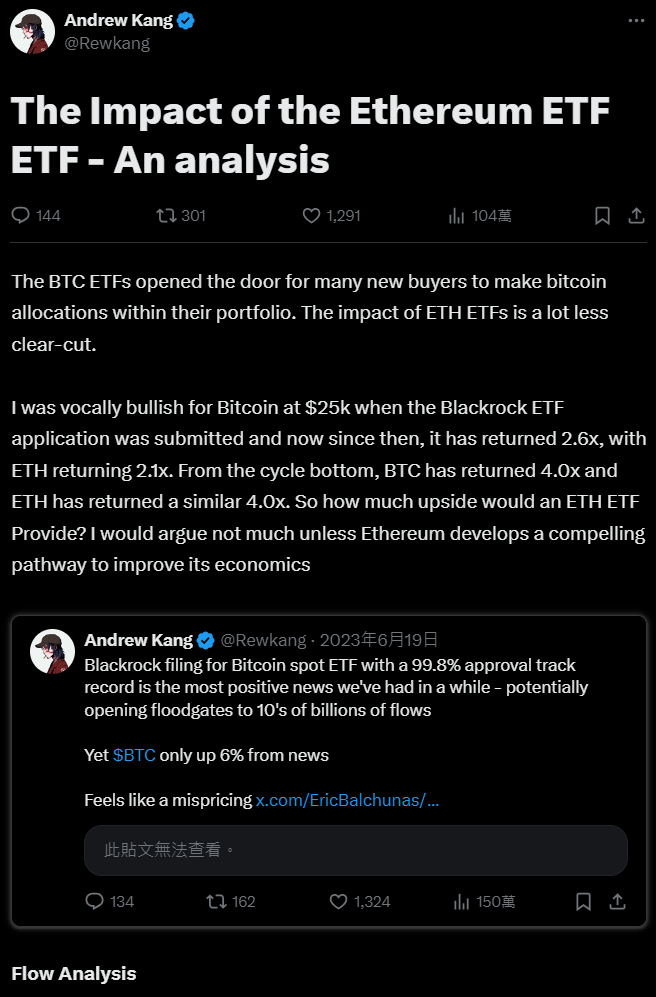This screenshot has height=997, width=656.
Task: Open the share menu for the main tweet
Action: tap(637, 215)
